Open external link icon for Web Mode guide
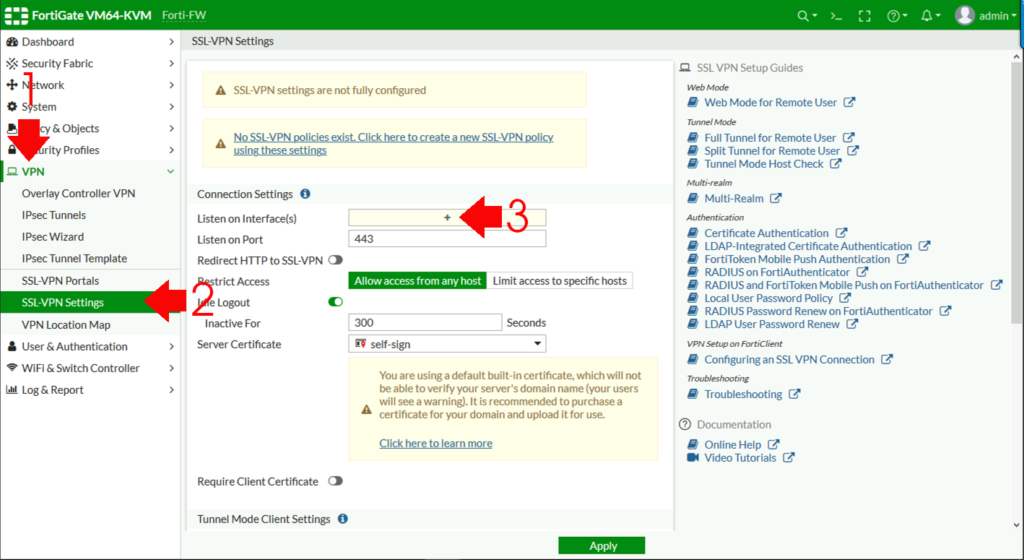The height and width of the screenshot is (560, 1024). [x=849, y=102]
